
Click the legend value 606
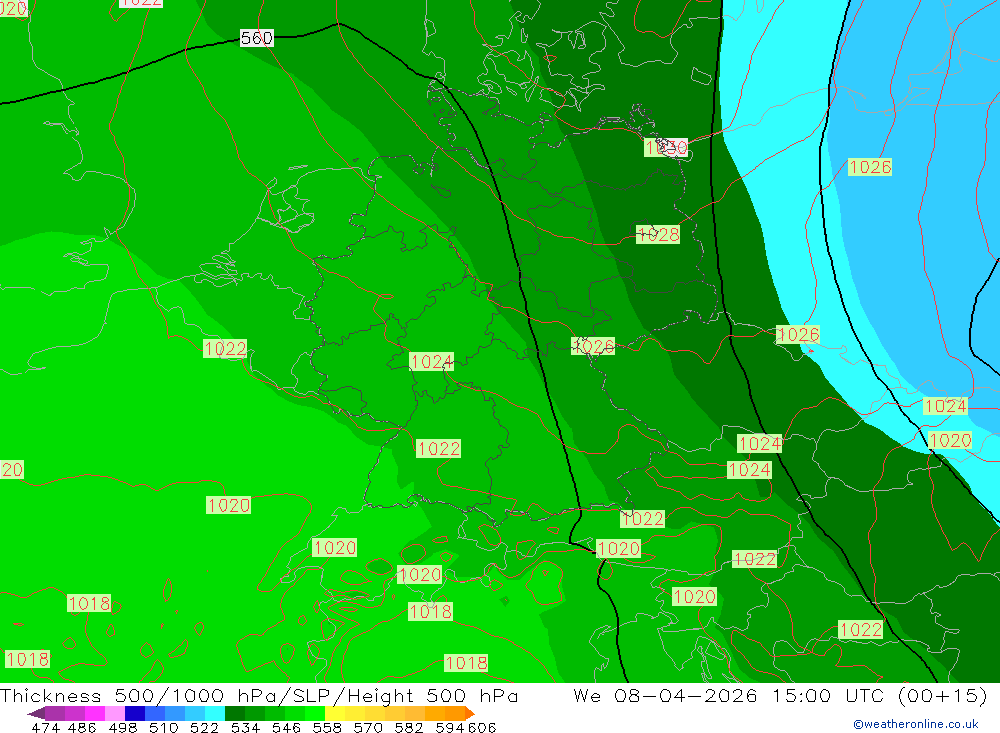coord(481,727)
